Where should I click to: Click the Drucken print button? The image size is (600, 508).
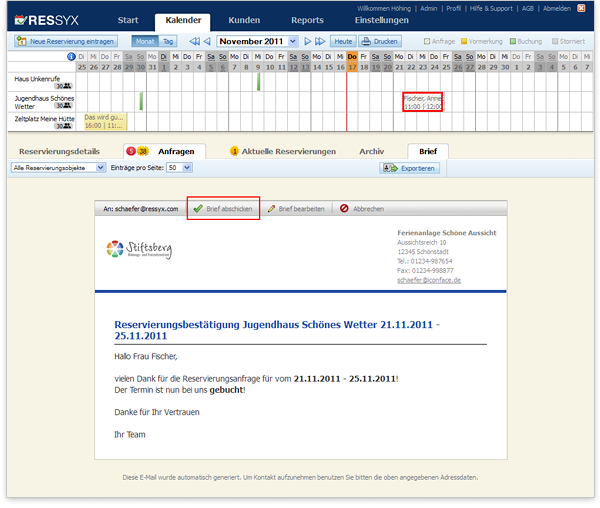pos(380,42)
